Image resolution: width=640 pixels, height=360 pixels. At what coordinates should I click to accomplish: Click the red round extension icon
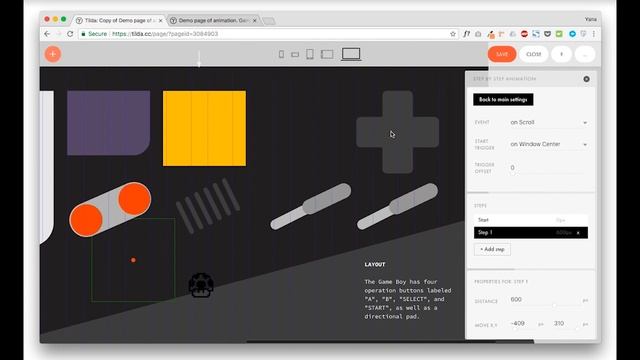[524, 34]
